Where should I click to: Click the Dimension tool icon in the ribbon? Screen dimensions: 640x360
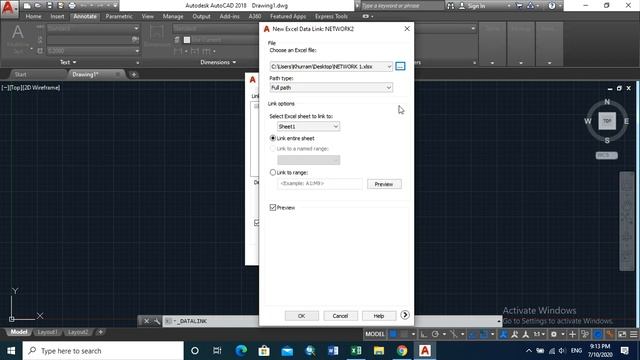(157, 33)
